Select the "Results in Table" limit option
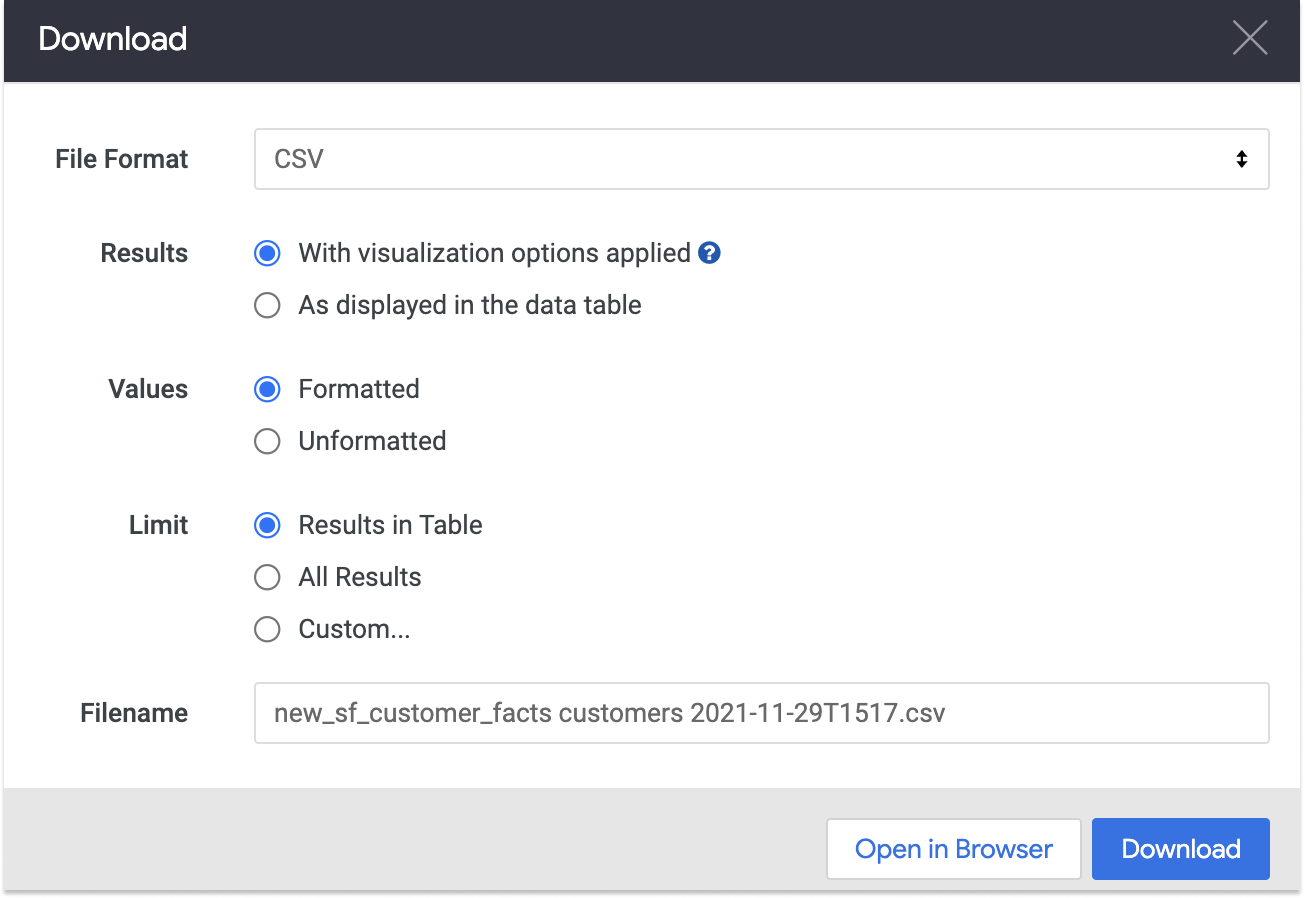This screenshot has height=898, width=1304. pyautogui.click(x=267, y=526)
